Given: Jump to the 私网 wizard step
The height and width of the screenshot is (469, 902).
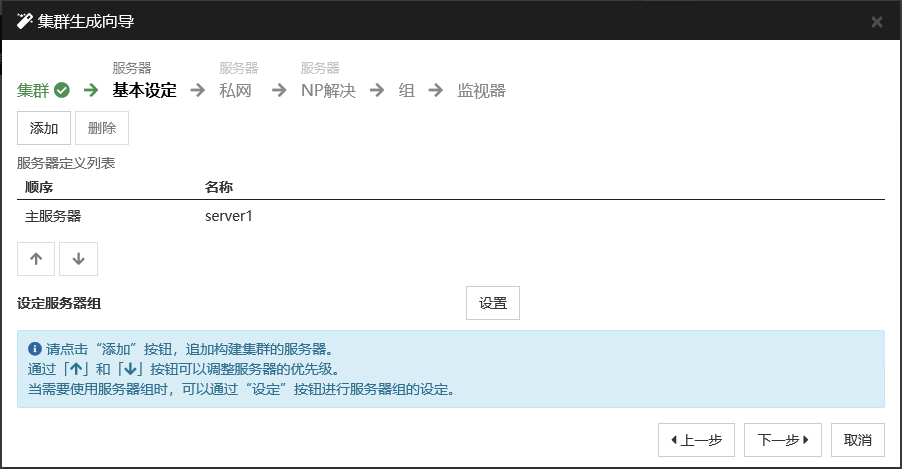Looking at the screenshot, I should point(235,91).
